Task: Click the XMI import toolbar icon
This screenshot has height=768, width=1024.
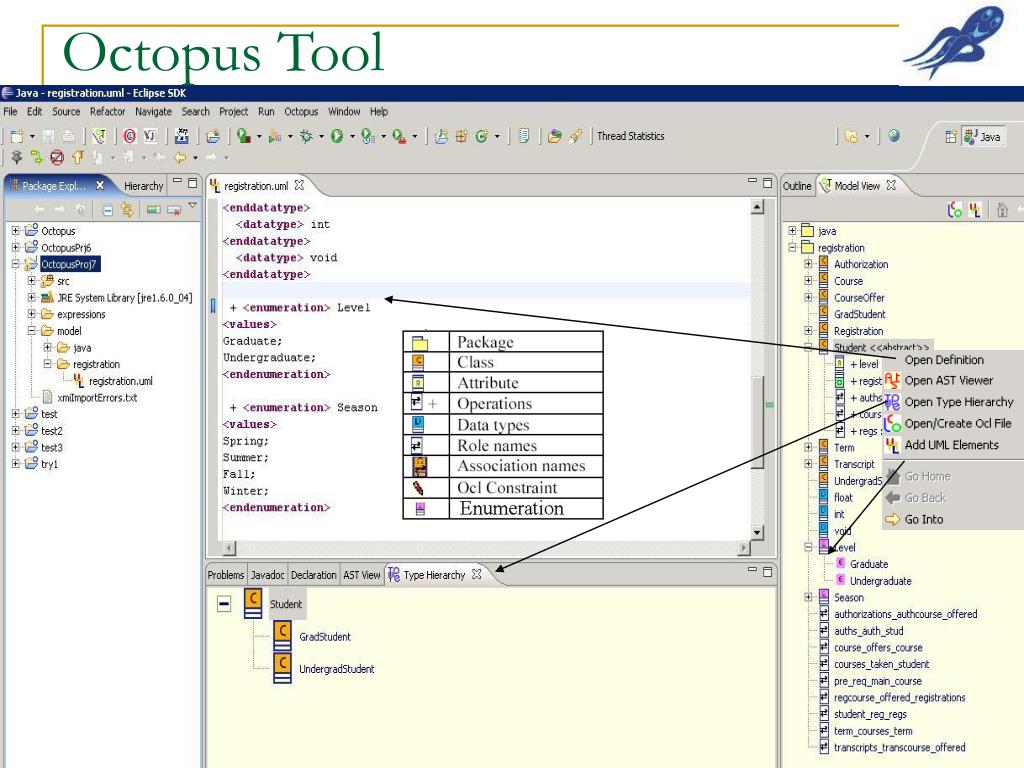Action: [182, 136]
